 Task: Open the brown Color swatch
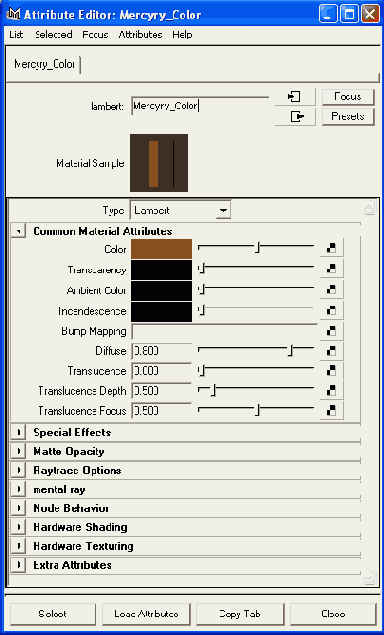click(161, 249)
